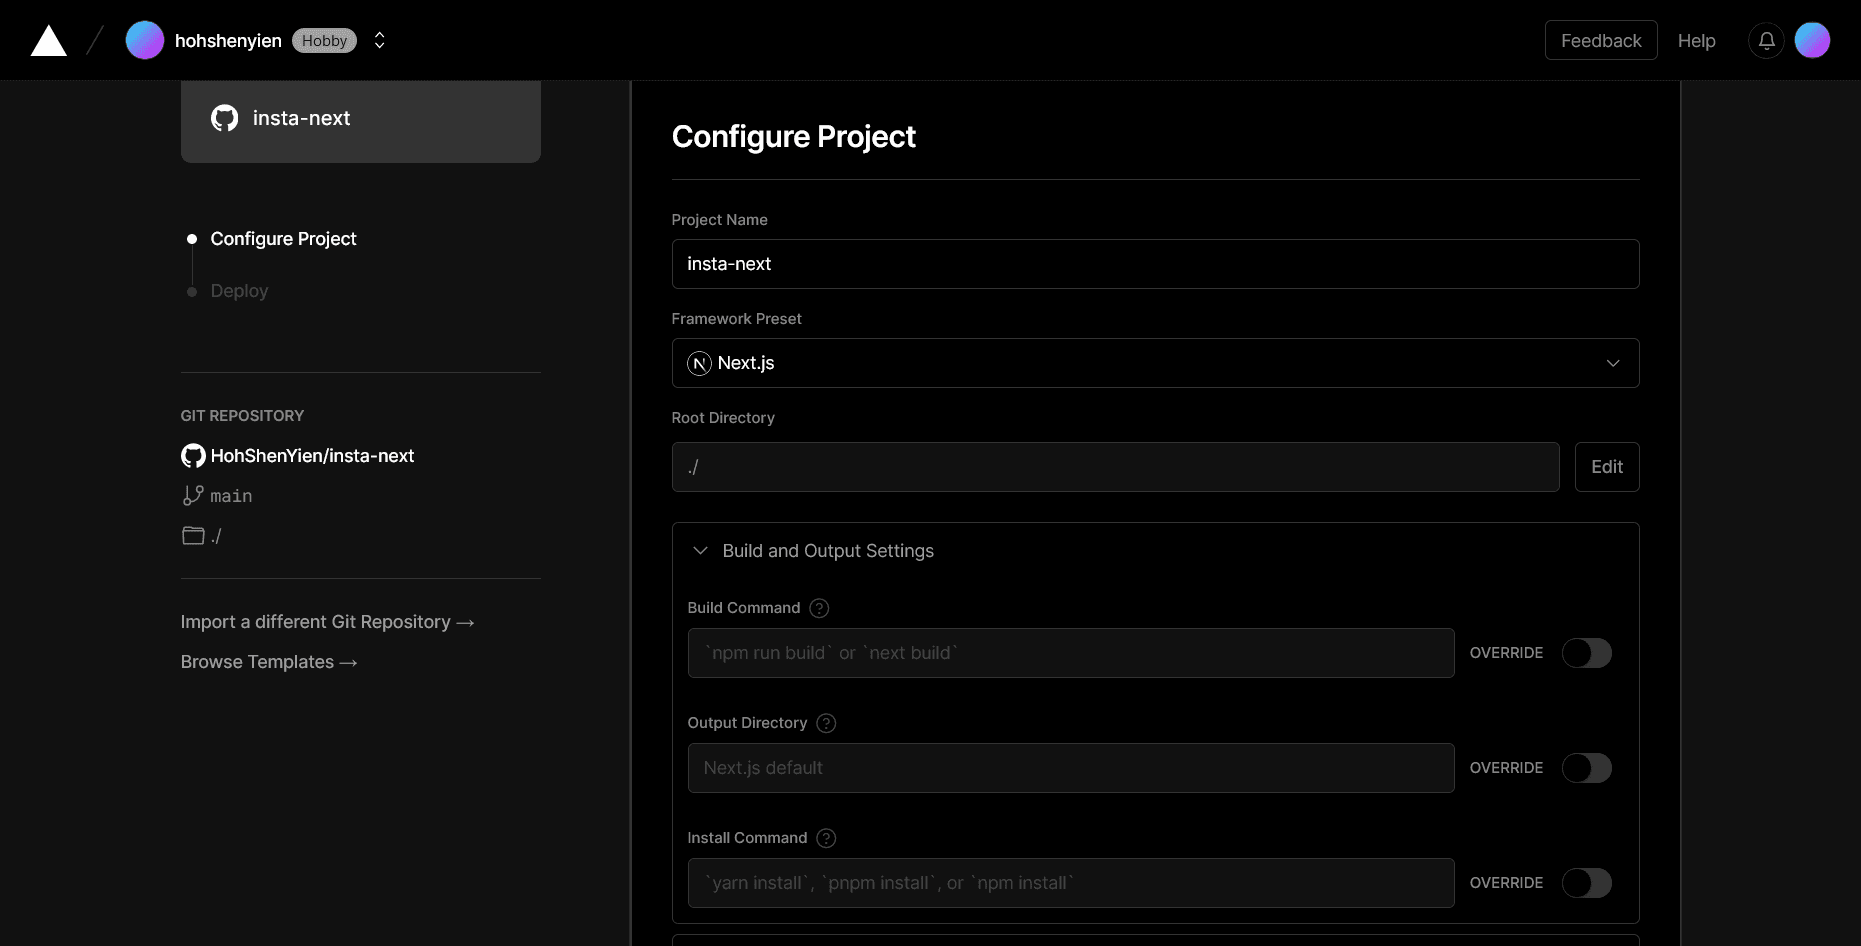Viewport: 1861px width, 946px height.
Task: Click Edit next to Root Directory
Action: (1606, 467)
